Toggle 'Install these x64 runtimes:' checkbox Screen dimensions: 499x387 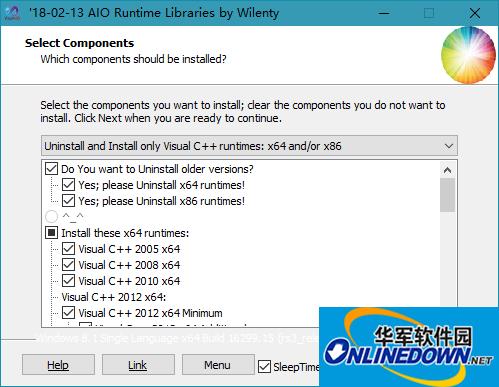51,233
